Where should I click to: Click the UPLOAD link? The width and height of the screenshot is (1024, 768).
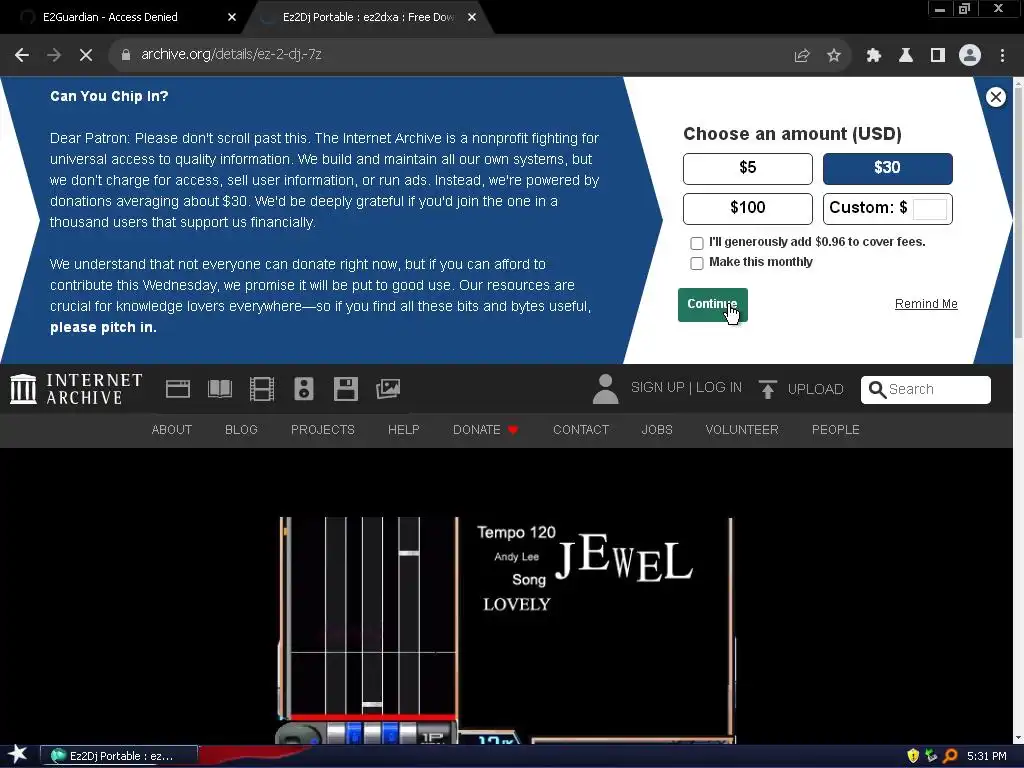coord(815,389)
